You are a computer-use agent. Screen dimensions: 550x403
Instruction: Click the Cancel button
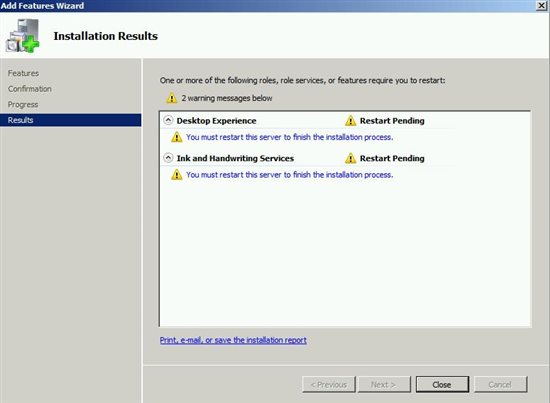click(501, 385)
